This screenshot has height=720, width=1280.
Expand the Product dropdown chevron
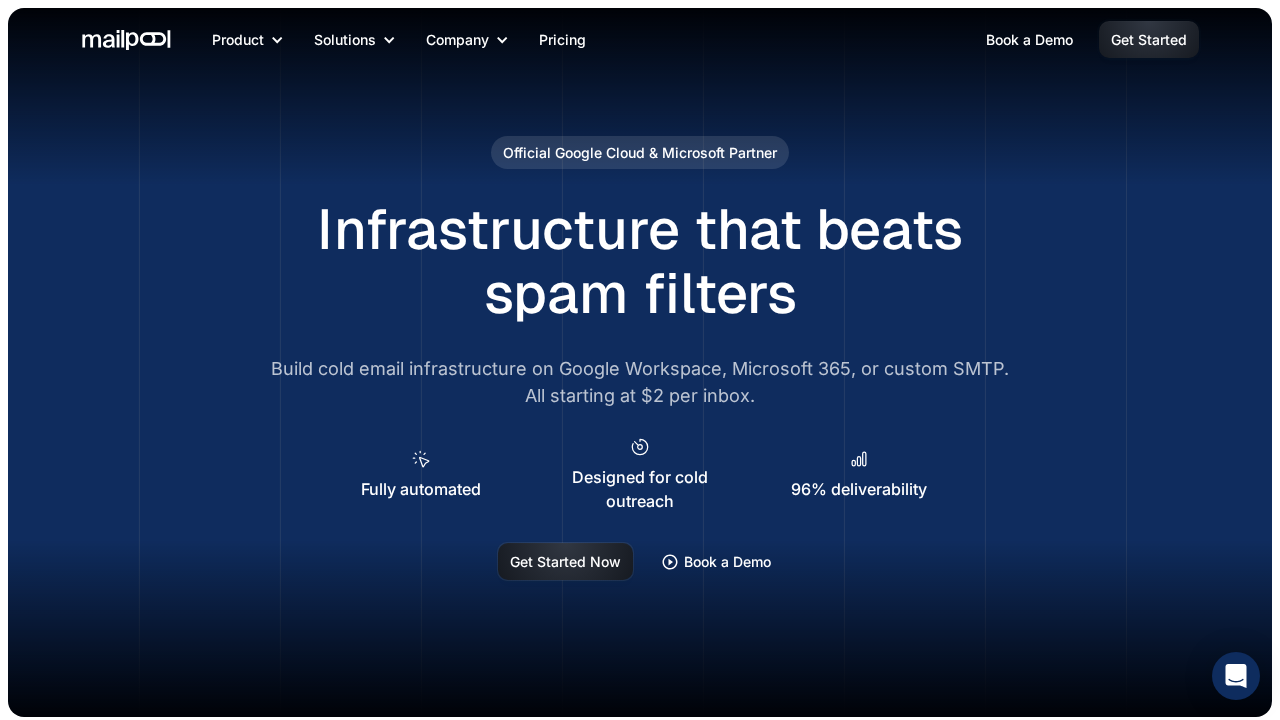277,40
